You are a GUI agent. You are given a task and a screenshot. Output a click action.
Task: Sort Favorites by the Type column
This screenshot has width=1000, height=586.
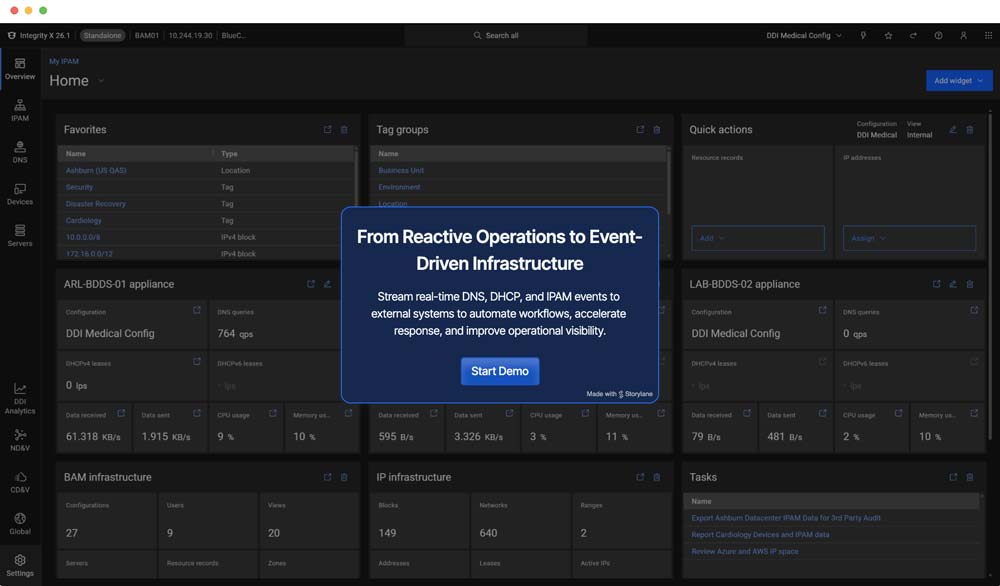pos(229,154)
